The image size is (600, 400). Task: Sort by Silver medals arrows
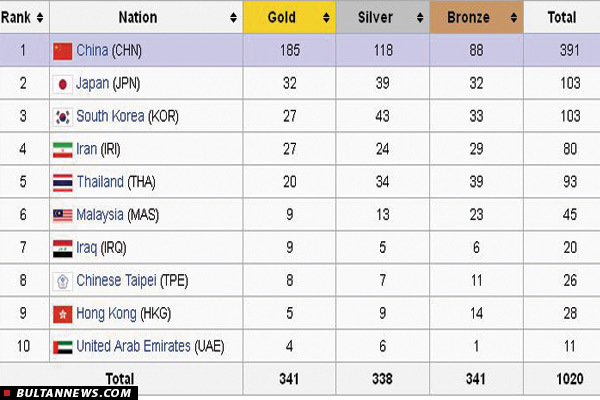click(x=420, y=17)
